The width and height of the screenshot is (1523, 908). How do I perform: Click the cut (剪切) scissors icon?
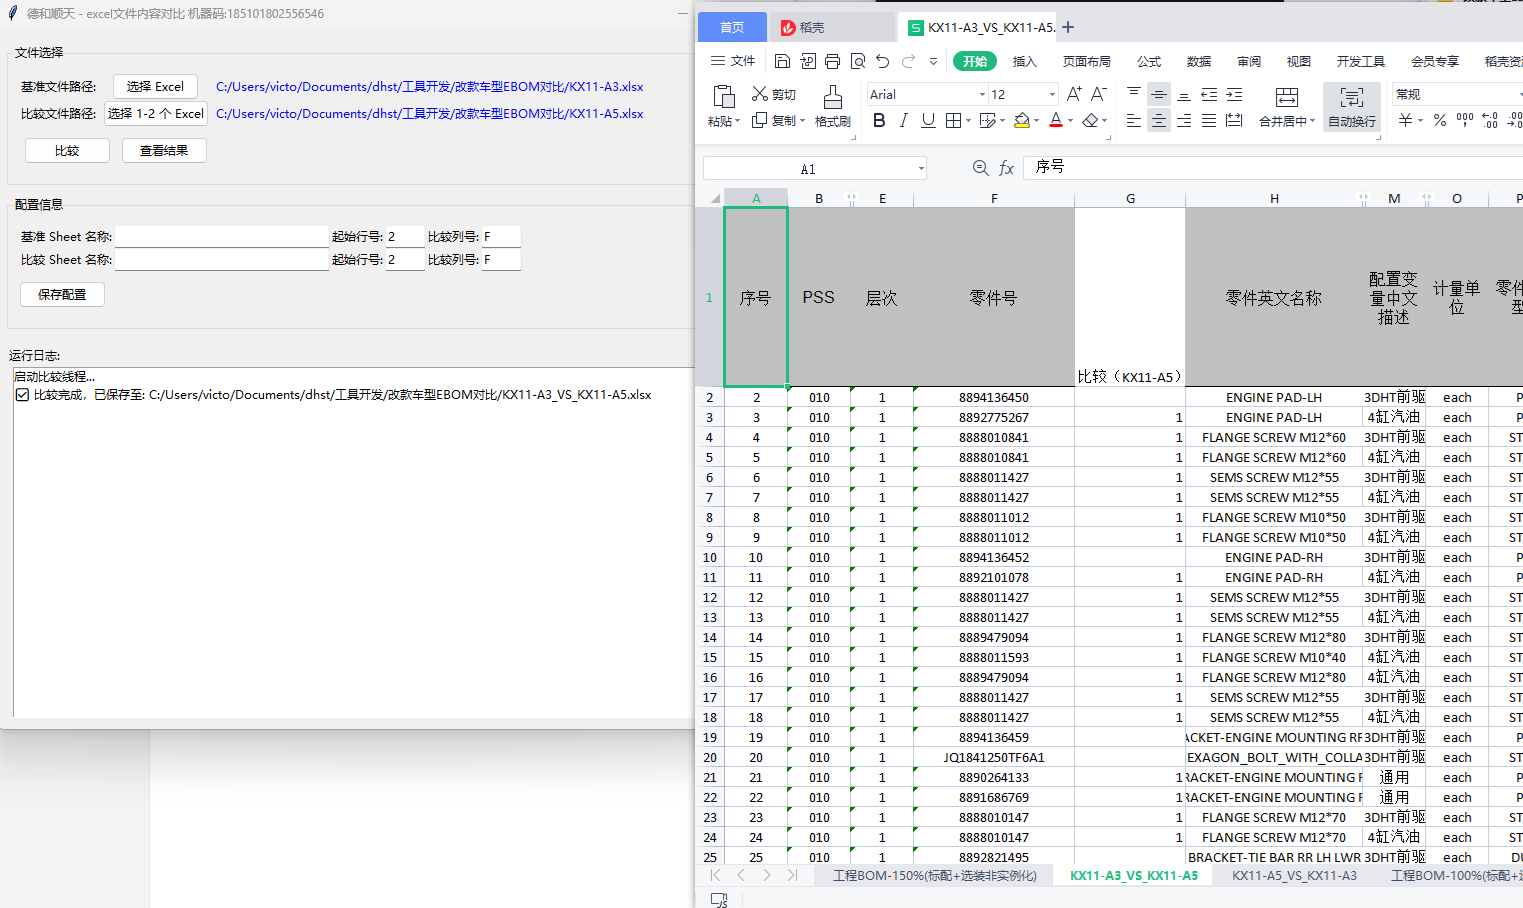760,94
